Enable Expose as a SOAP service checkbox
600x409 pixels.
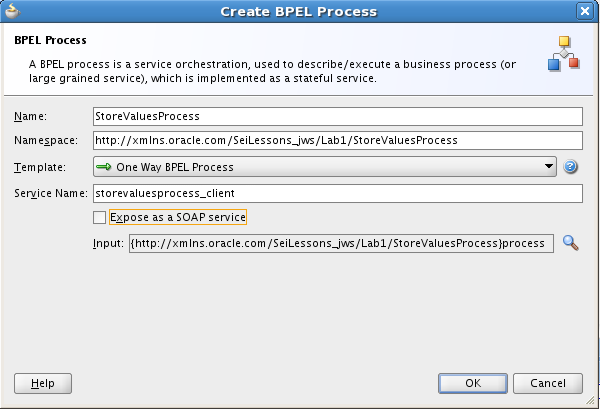pyautogui.click(x=99, y=217)
